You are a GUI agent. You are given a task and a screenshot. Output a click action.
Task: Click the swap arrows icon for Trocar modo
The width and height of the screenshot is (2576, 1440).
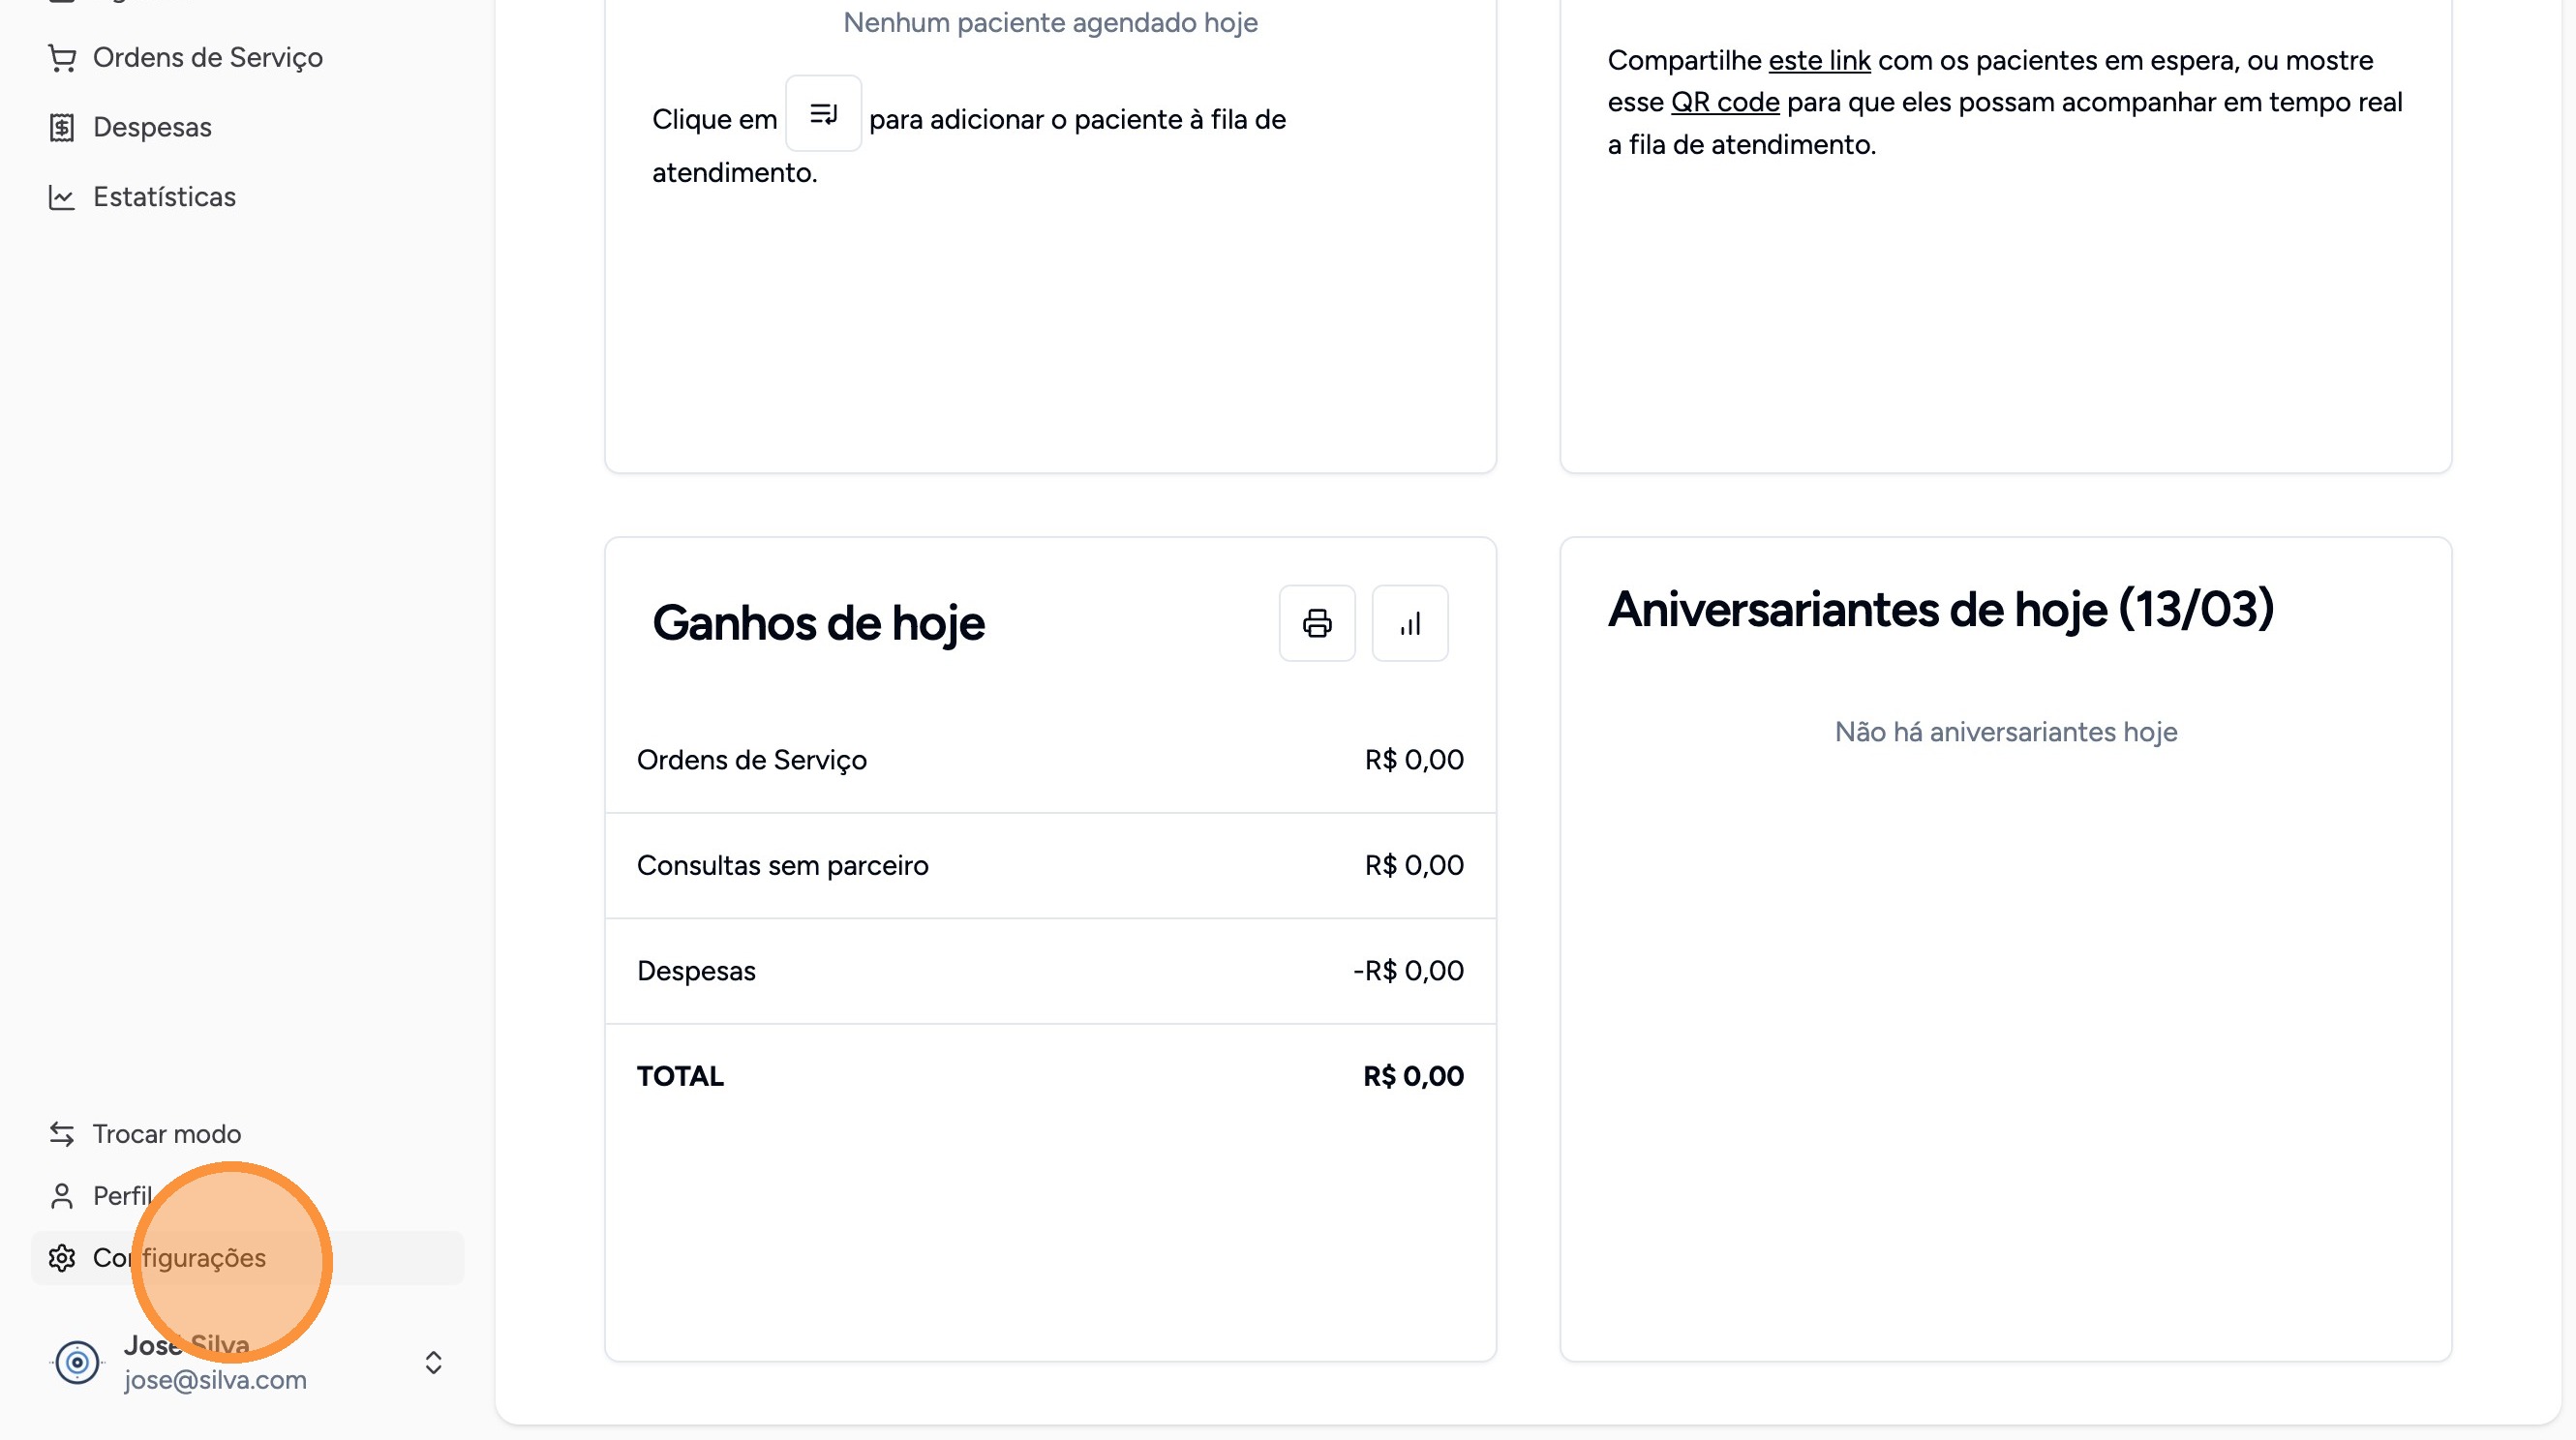(x=62, y=1133)
